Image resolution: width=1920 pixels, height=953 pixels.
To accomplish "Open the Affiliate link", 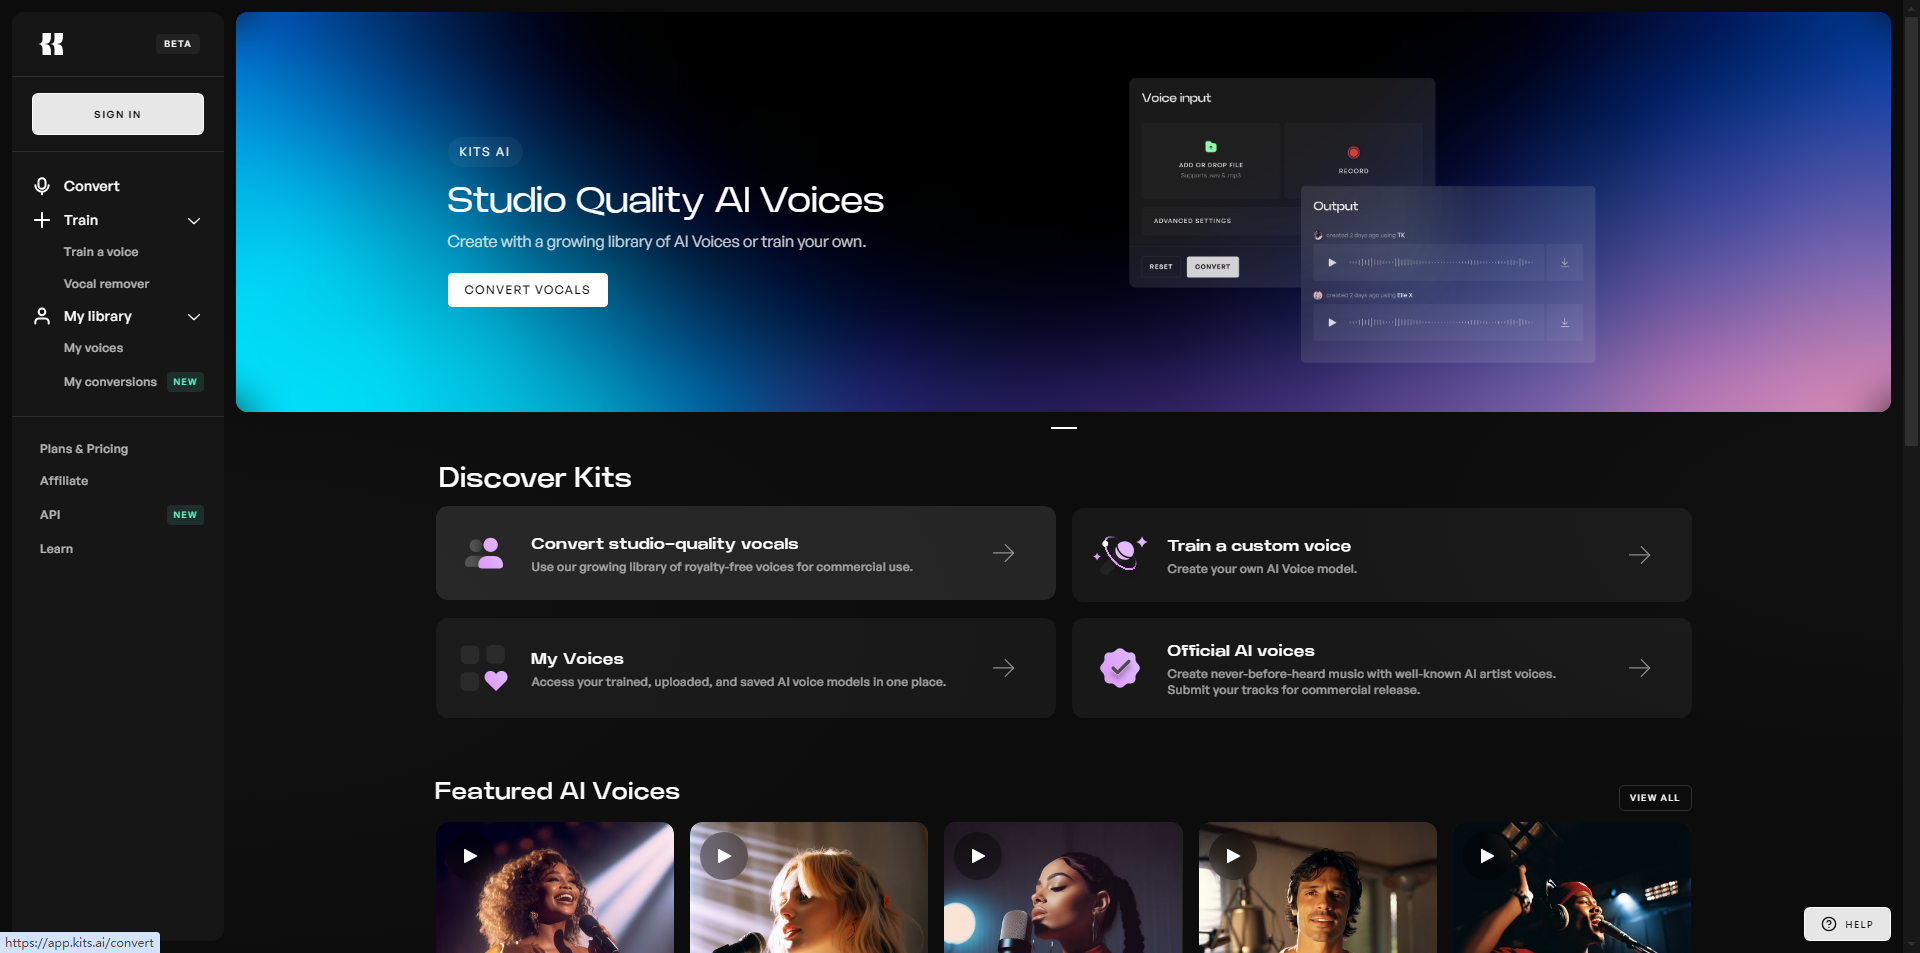I will pos(64,481).
